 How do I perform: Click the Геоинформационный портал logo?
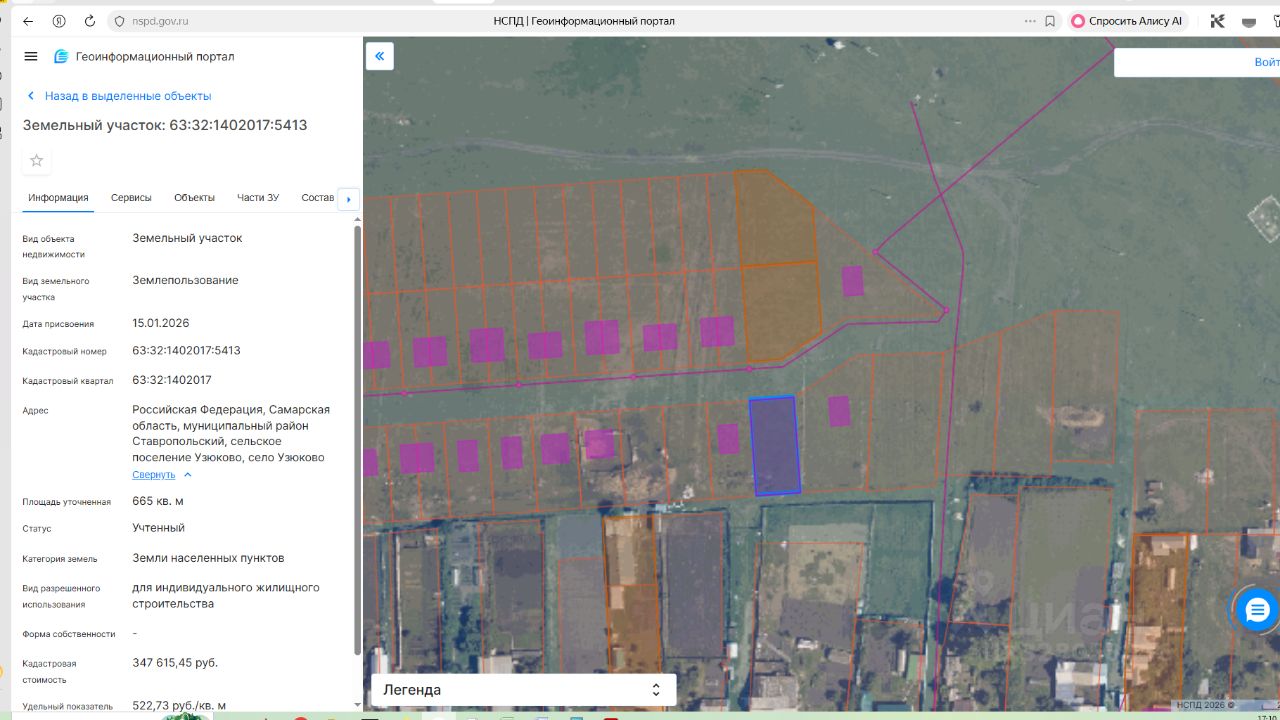(x=144, y=57)
